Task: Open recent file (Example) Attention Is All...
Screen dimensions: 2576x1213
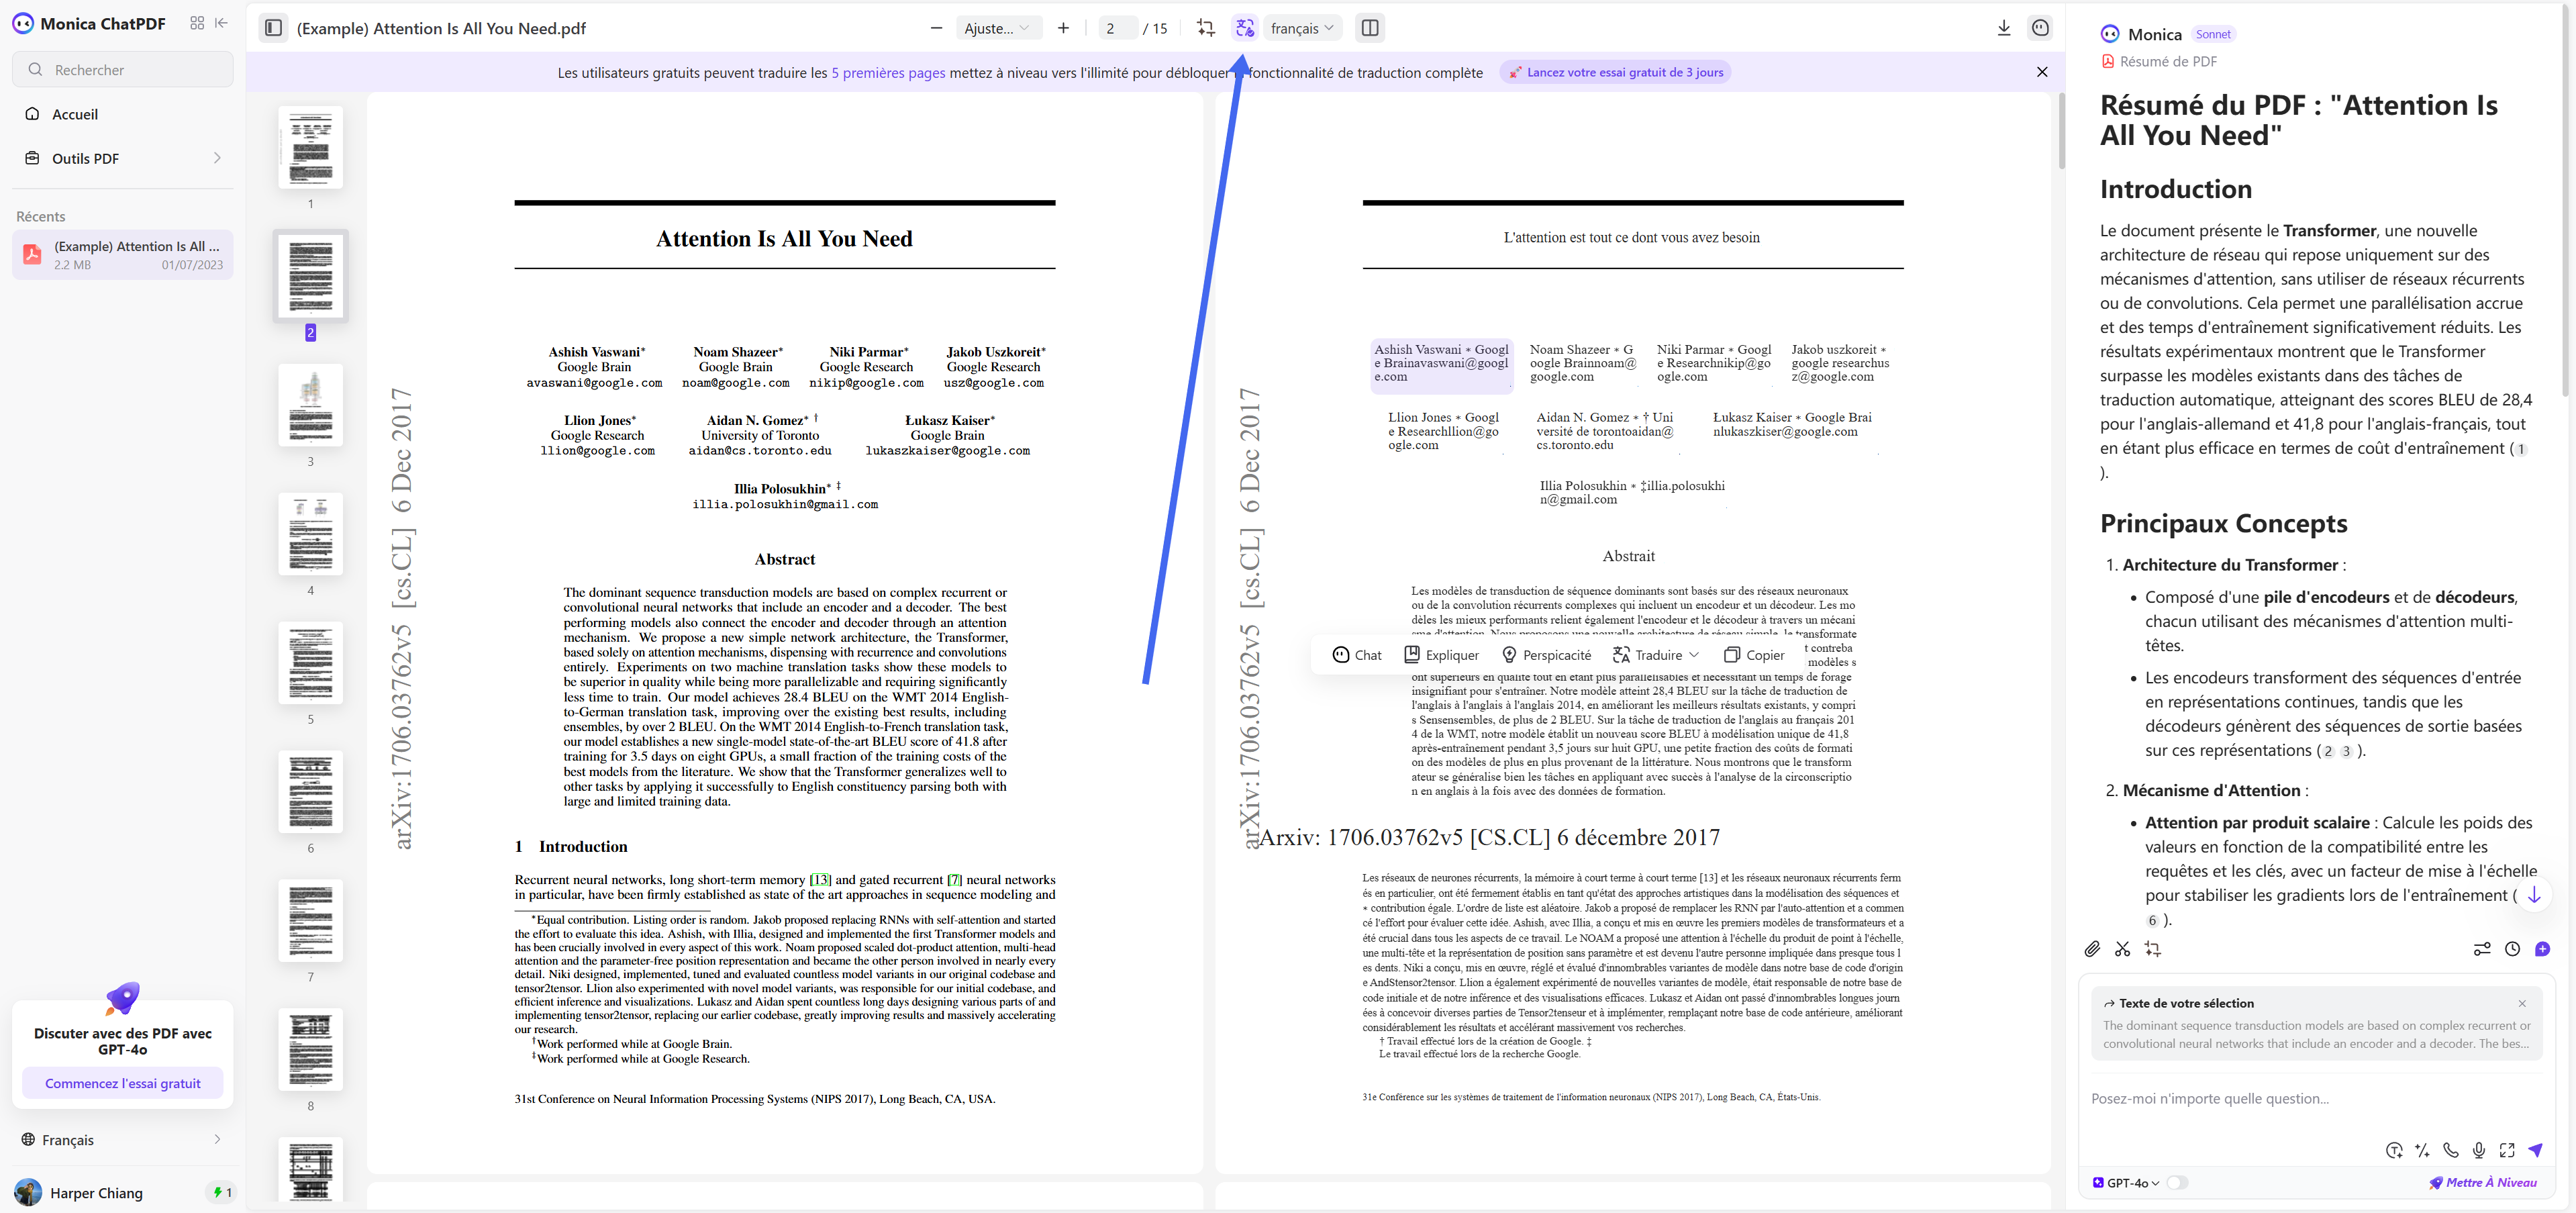Action: click(x=122, y=255)
